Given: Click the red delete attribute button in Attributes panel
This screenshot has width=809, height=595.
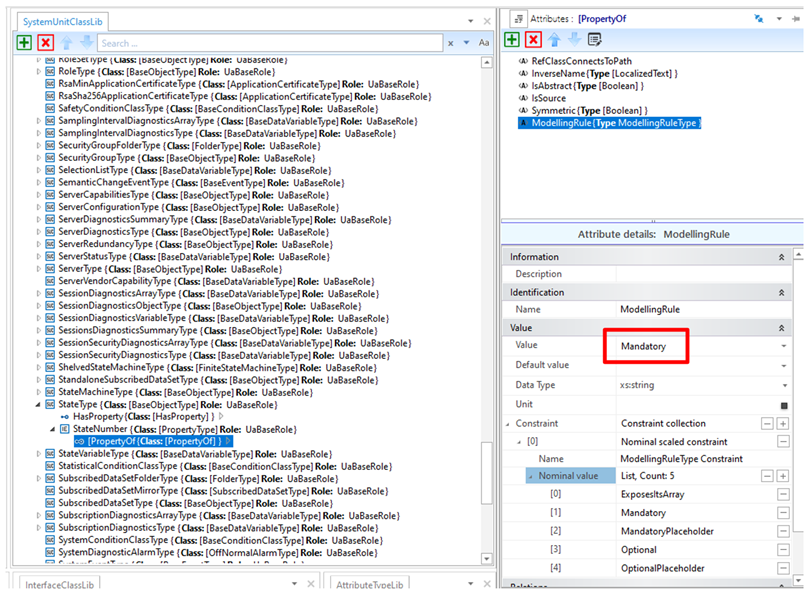Looking at the screenshot, I should 533,39.
